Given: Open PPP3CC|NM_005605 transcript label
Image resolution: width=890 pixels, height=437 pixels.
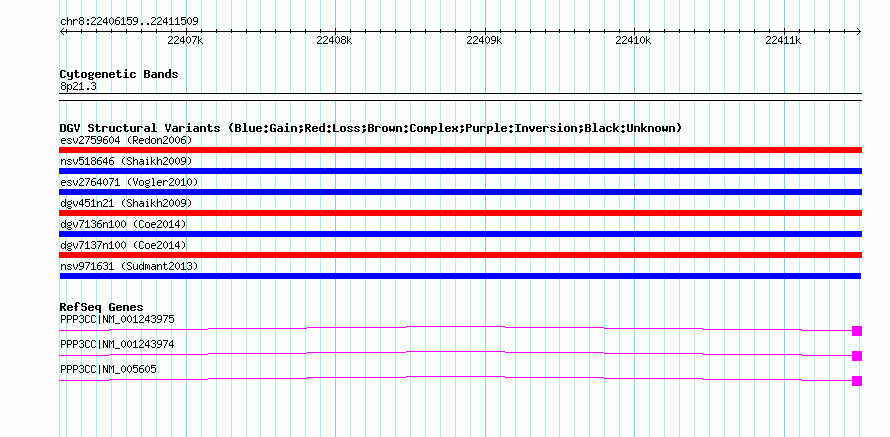Looking at the screenshot, I should click(x=108, y=369).
